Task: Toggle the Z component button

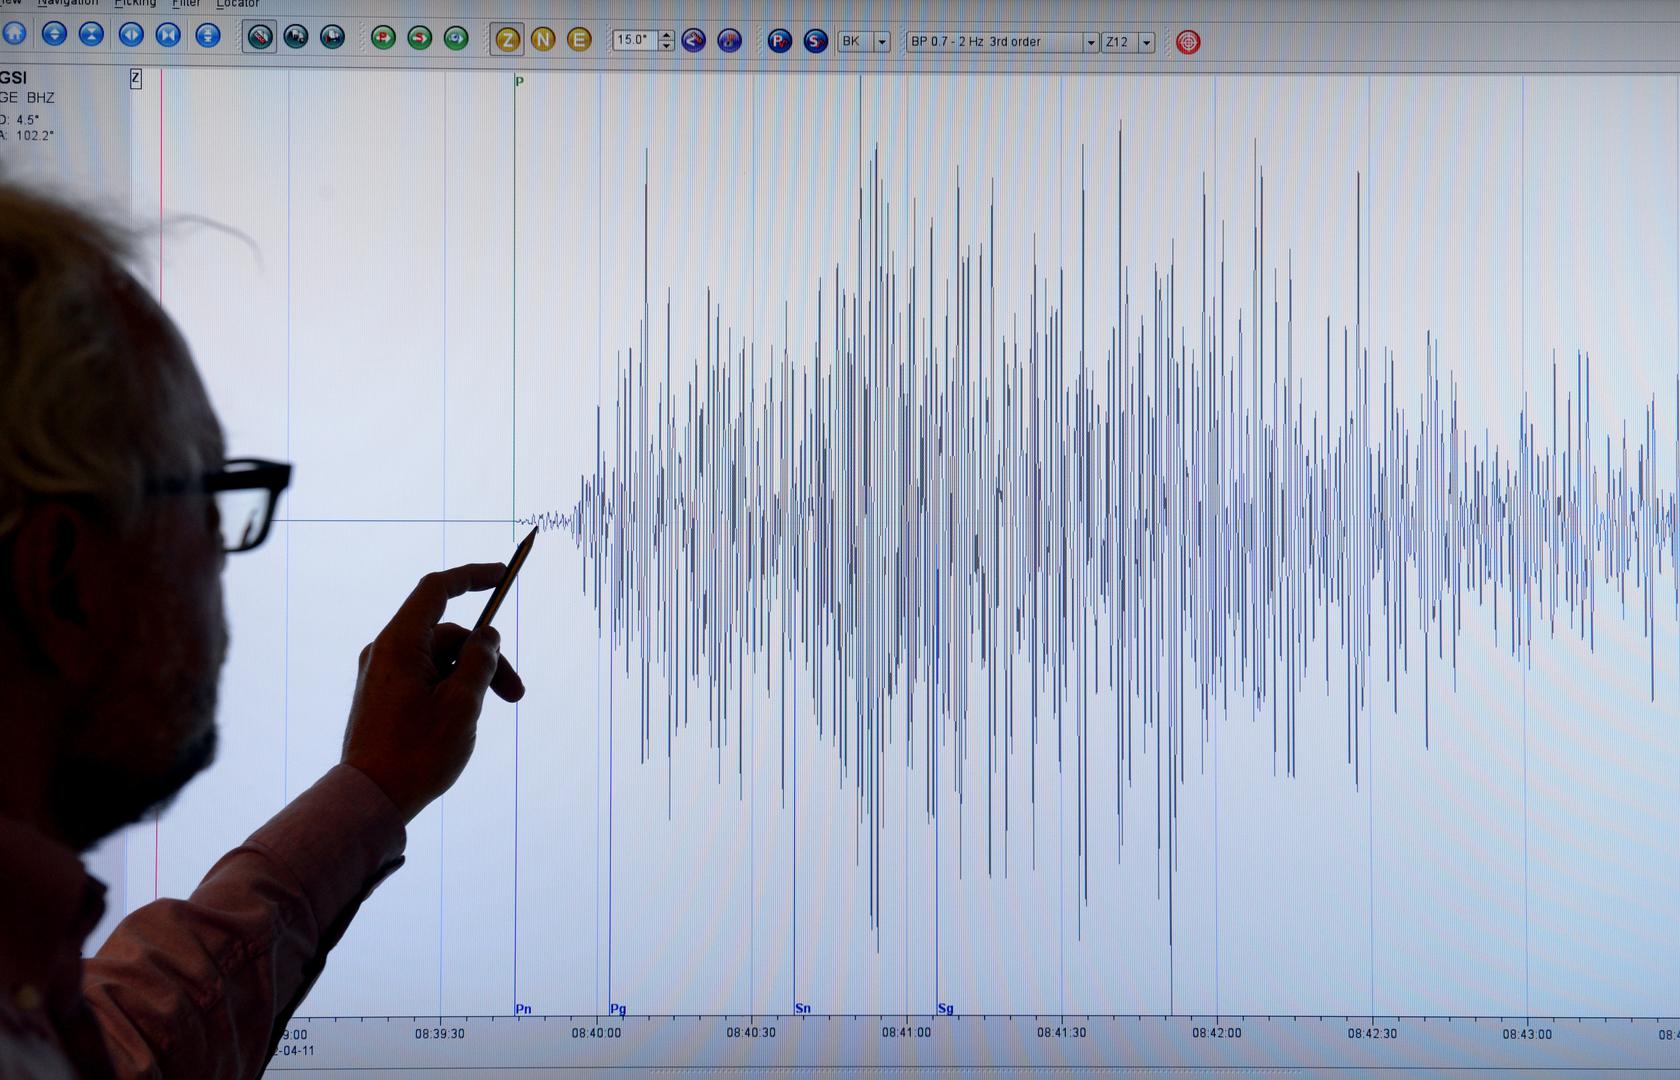Action: tap(508, 40)
